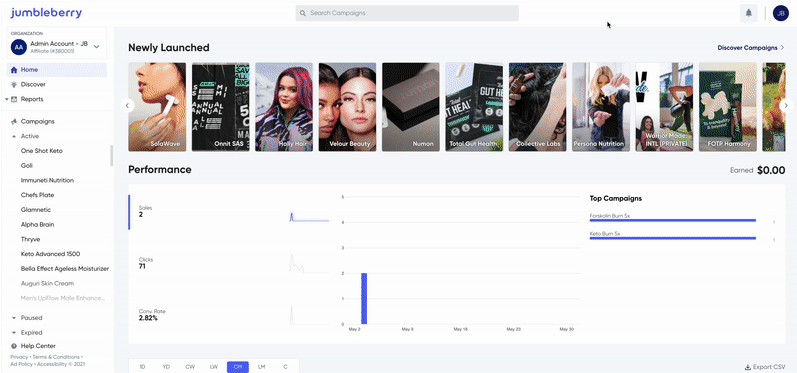The image size is (797, 373).
Task: Click the Campaigns megaphone icon
Action: tap(14, 121)
